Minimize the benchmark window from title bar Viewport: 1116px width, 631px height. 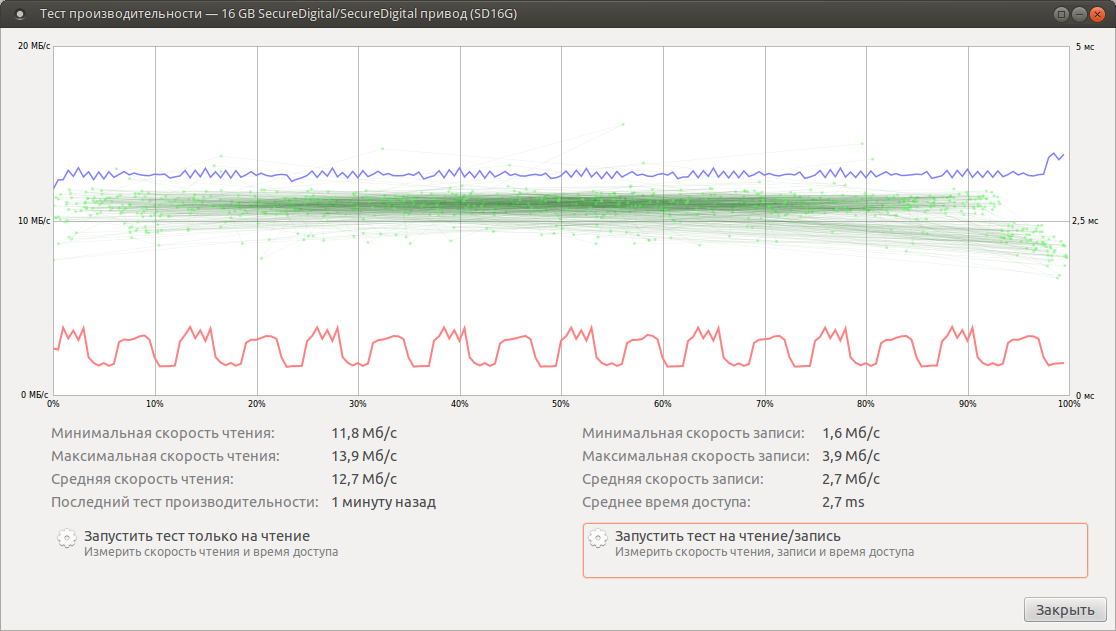point(1079,14)
